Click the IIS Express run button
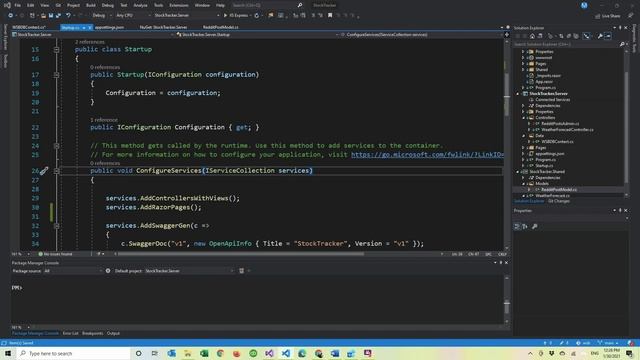 236,16
